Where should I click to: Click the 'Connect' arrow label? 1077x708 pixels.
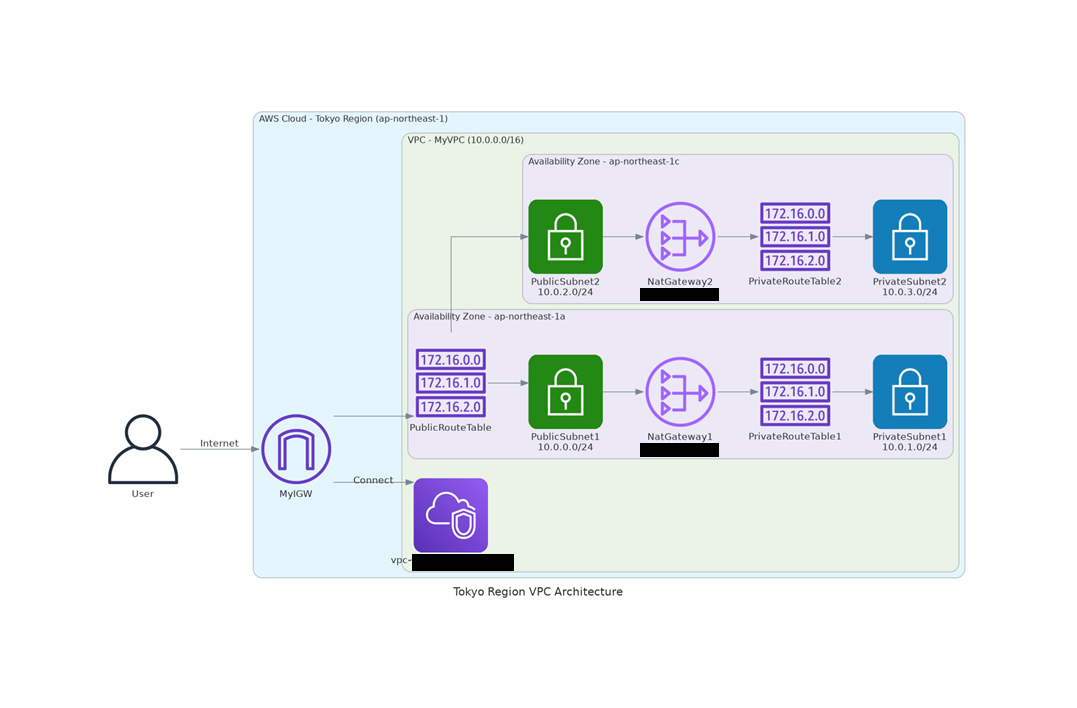click(373, 480)
